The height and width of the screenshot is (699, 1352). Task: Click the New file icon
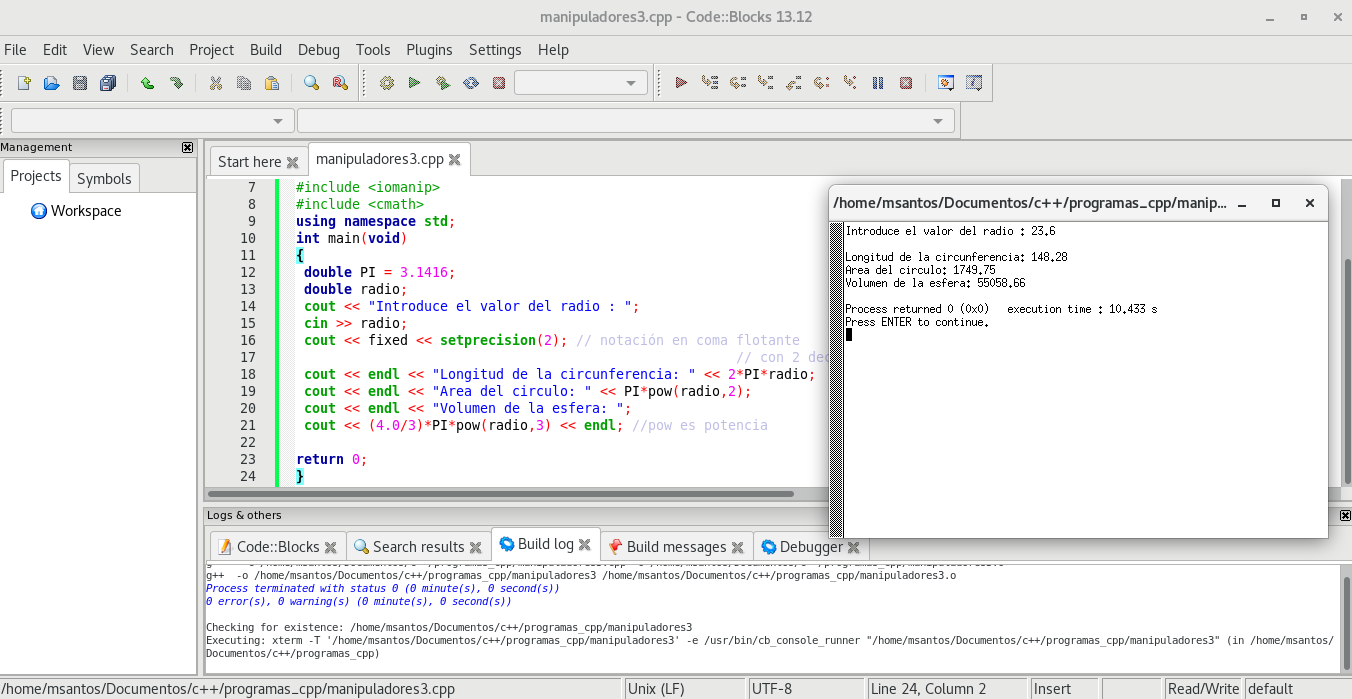(24, 83)
